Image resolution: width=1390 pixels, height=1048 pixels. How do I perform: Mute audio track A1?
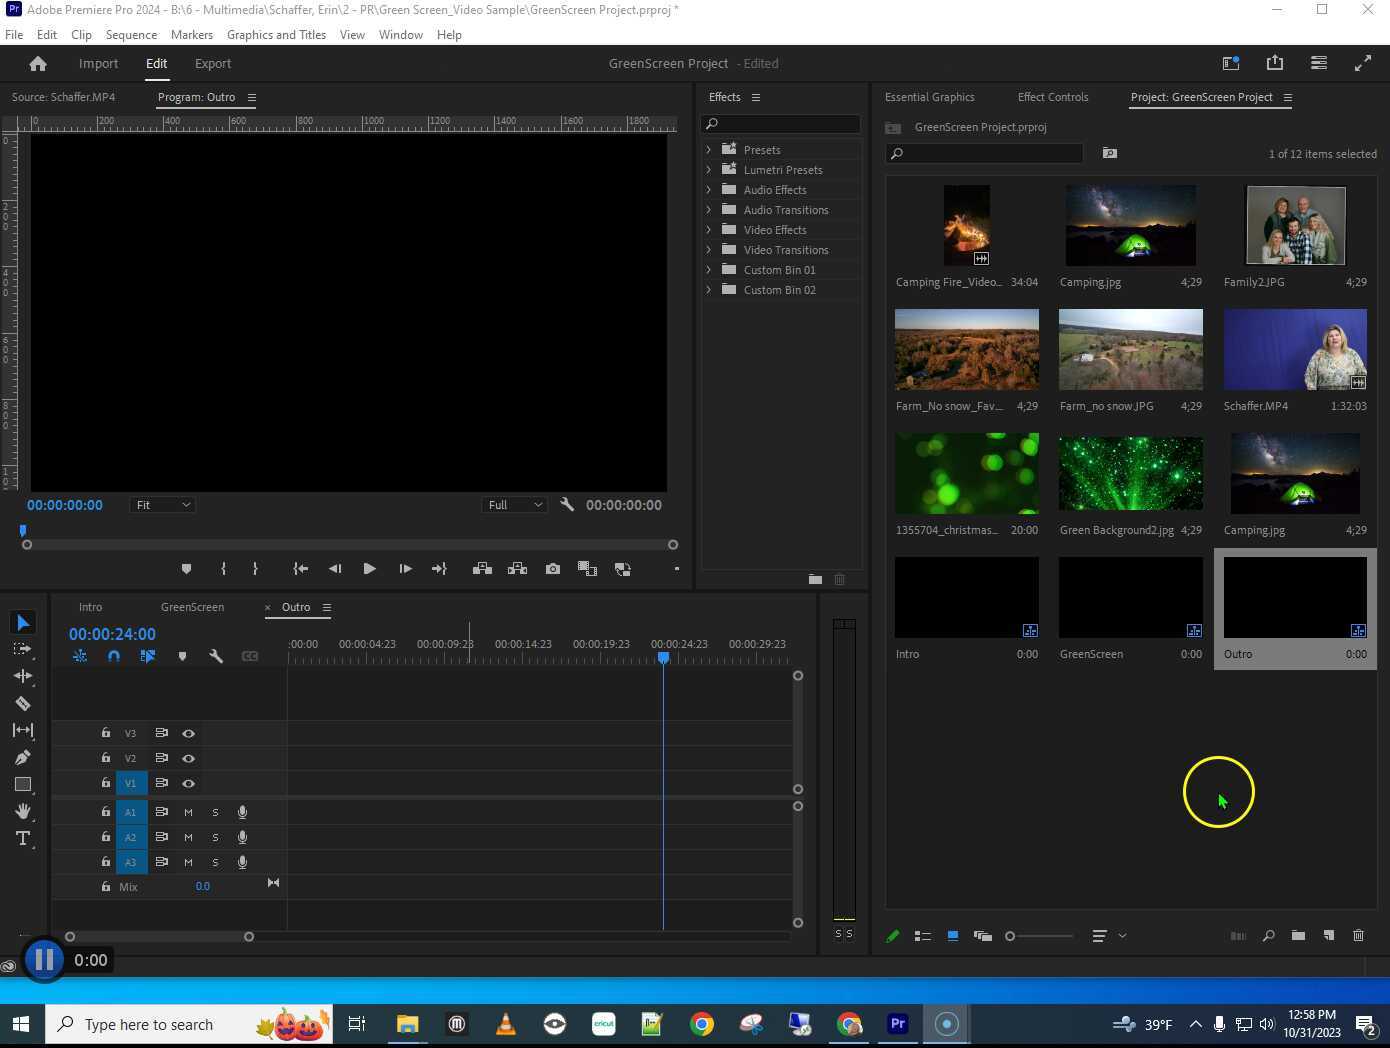[188, 812]
